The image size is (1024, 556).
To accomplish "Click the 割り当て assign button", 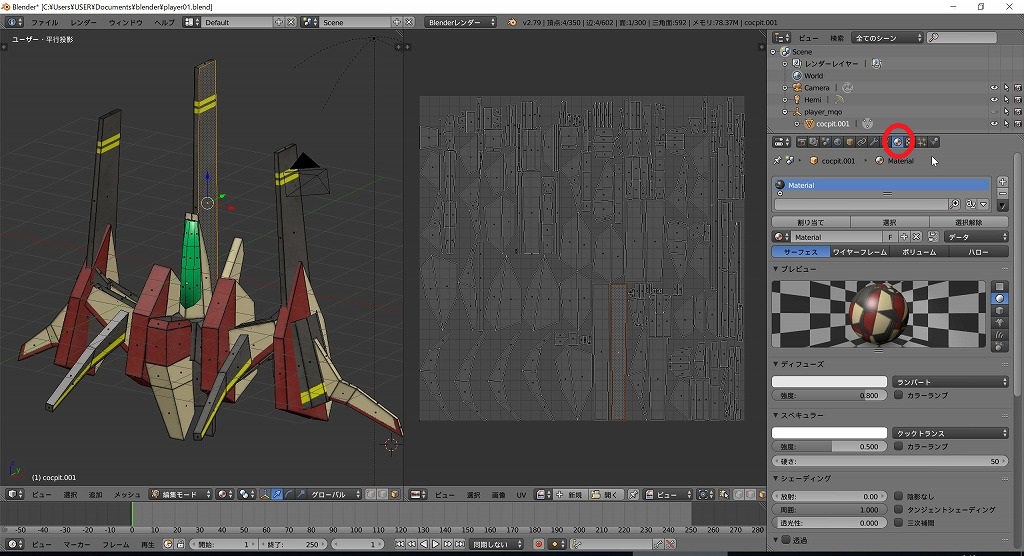I will coord(810,222).
